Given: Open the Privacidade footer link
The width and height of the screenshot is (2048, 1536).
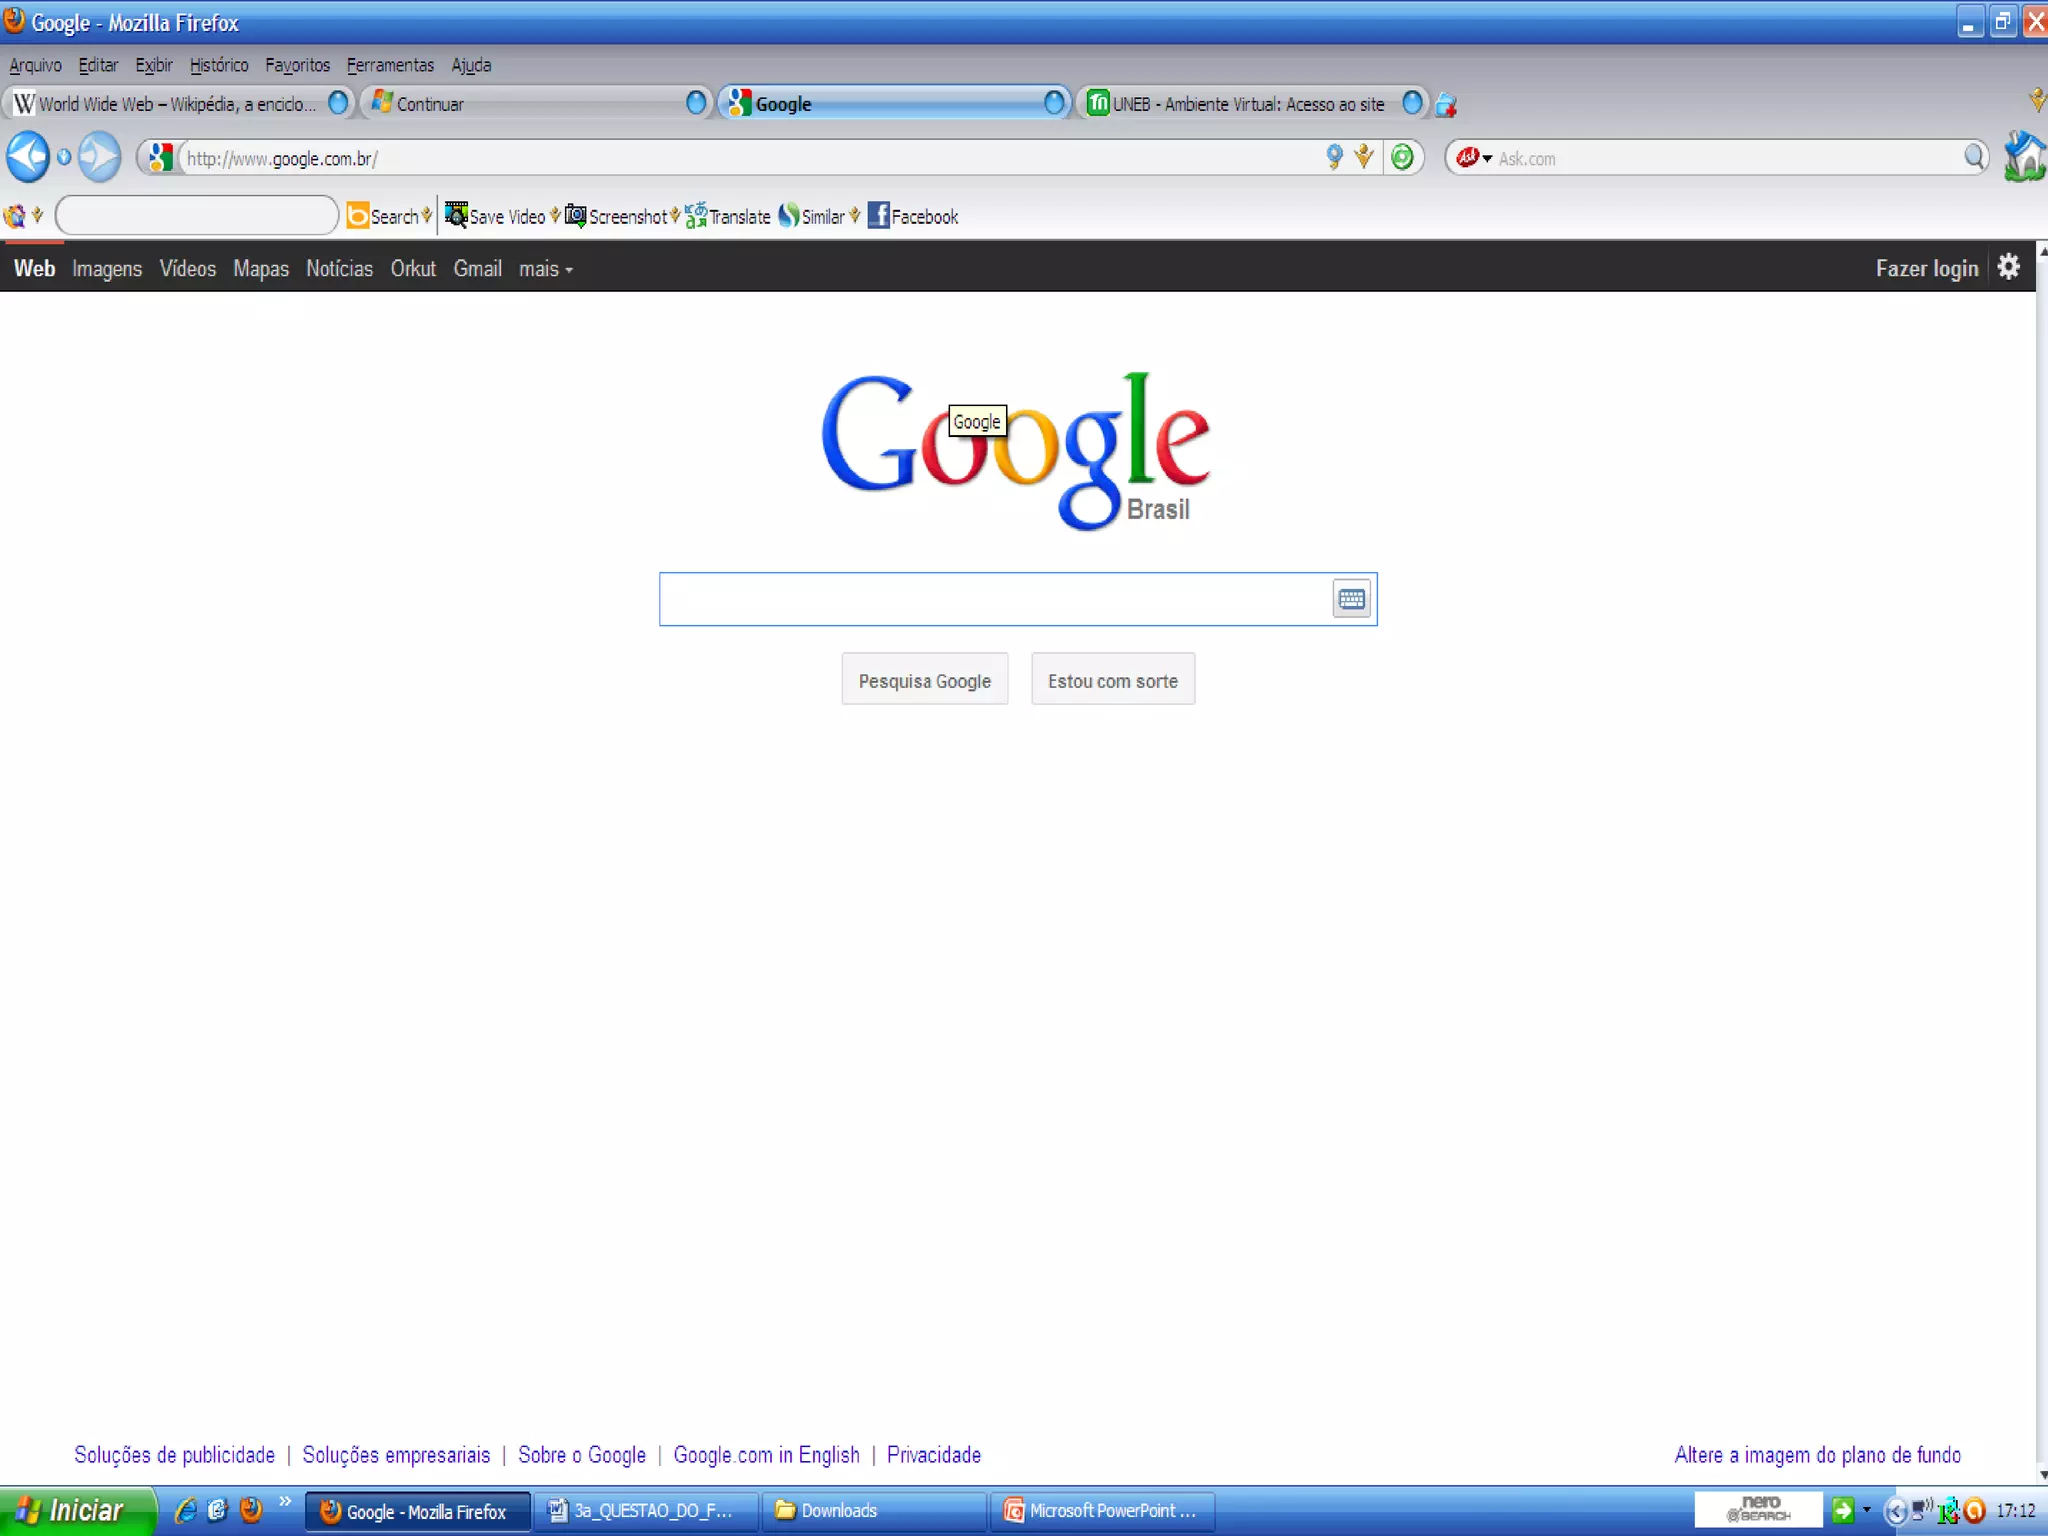Looking at the screenshot, I should (933, 1455).
